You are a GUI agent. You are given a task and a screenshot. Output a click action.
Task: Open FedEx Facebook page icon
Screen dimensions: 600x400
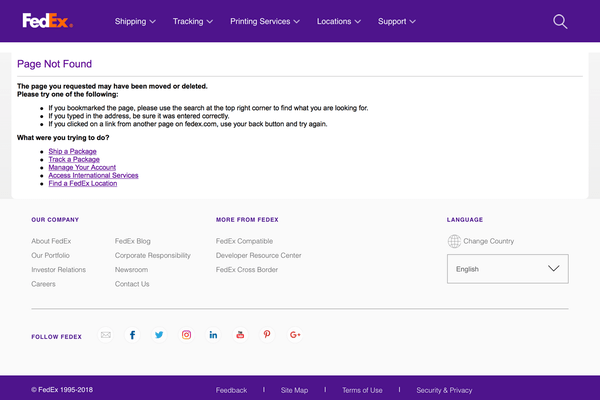132,335
